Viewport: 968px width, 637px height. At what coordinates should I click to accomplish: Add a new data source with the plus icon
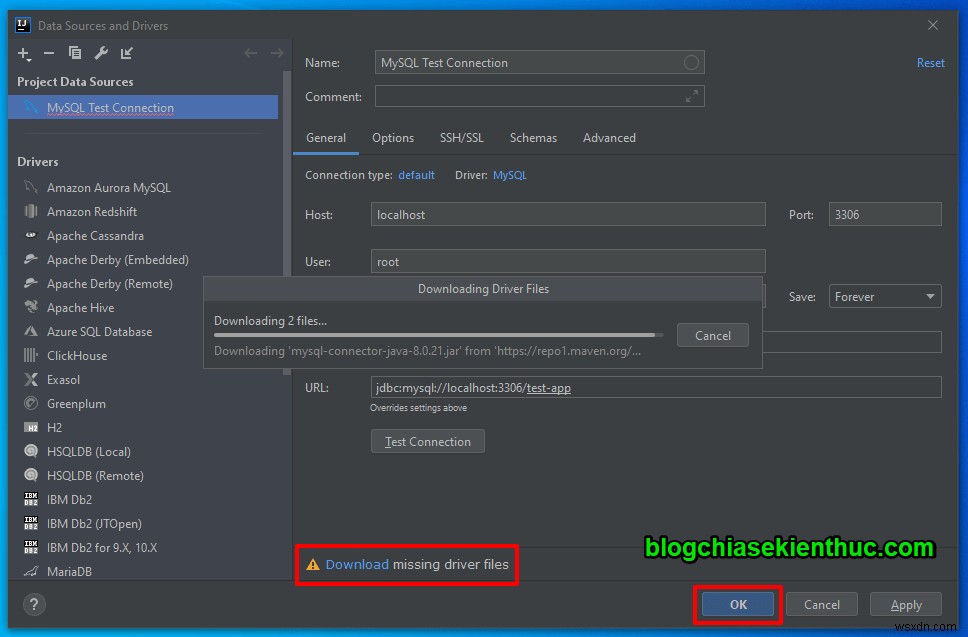coord(22,54)
